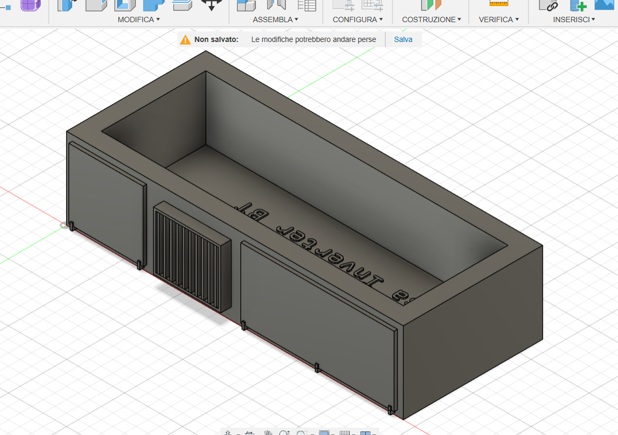Click the Salva link to save
This screenshot has width=618, height=435.
tap(403, 40)
